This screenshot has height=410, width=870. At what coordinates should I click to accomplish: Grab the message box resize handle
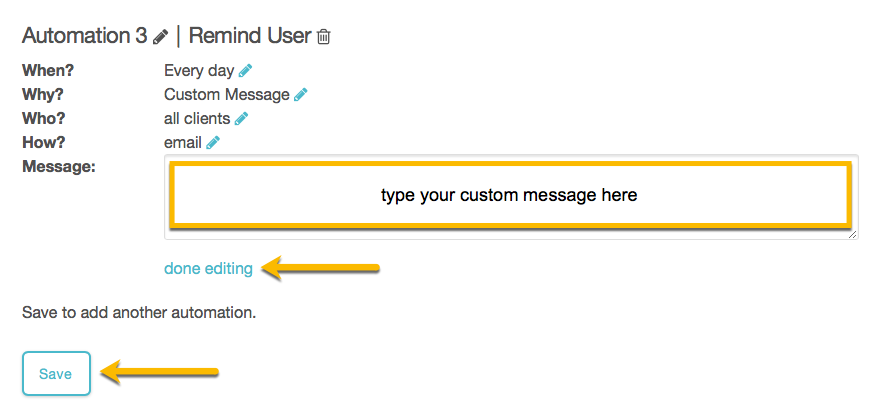coord(852,234)
